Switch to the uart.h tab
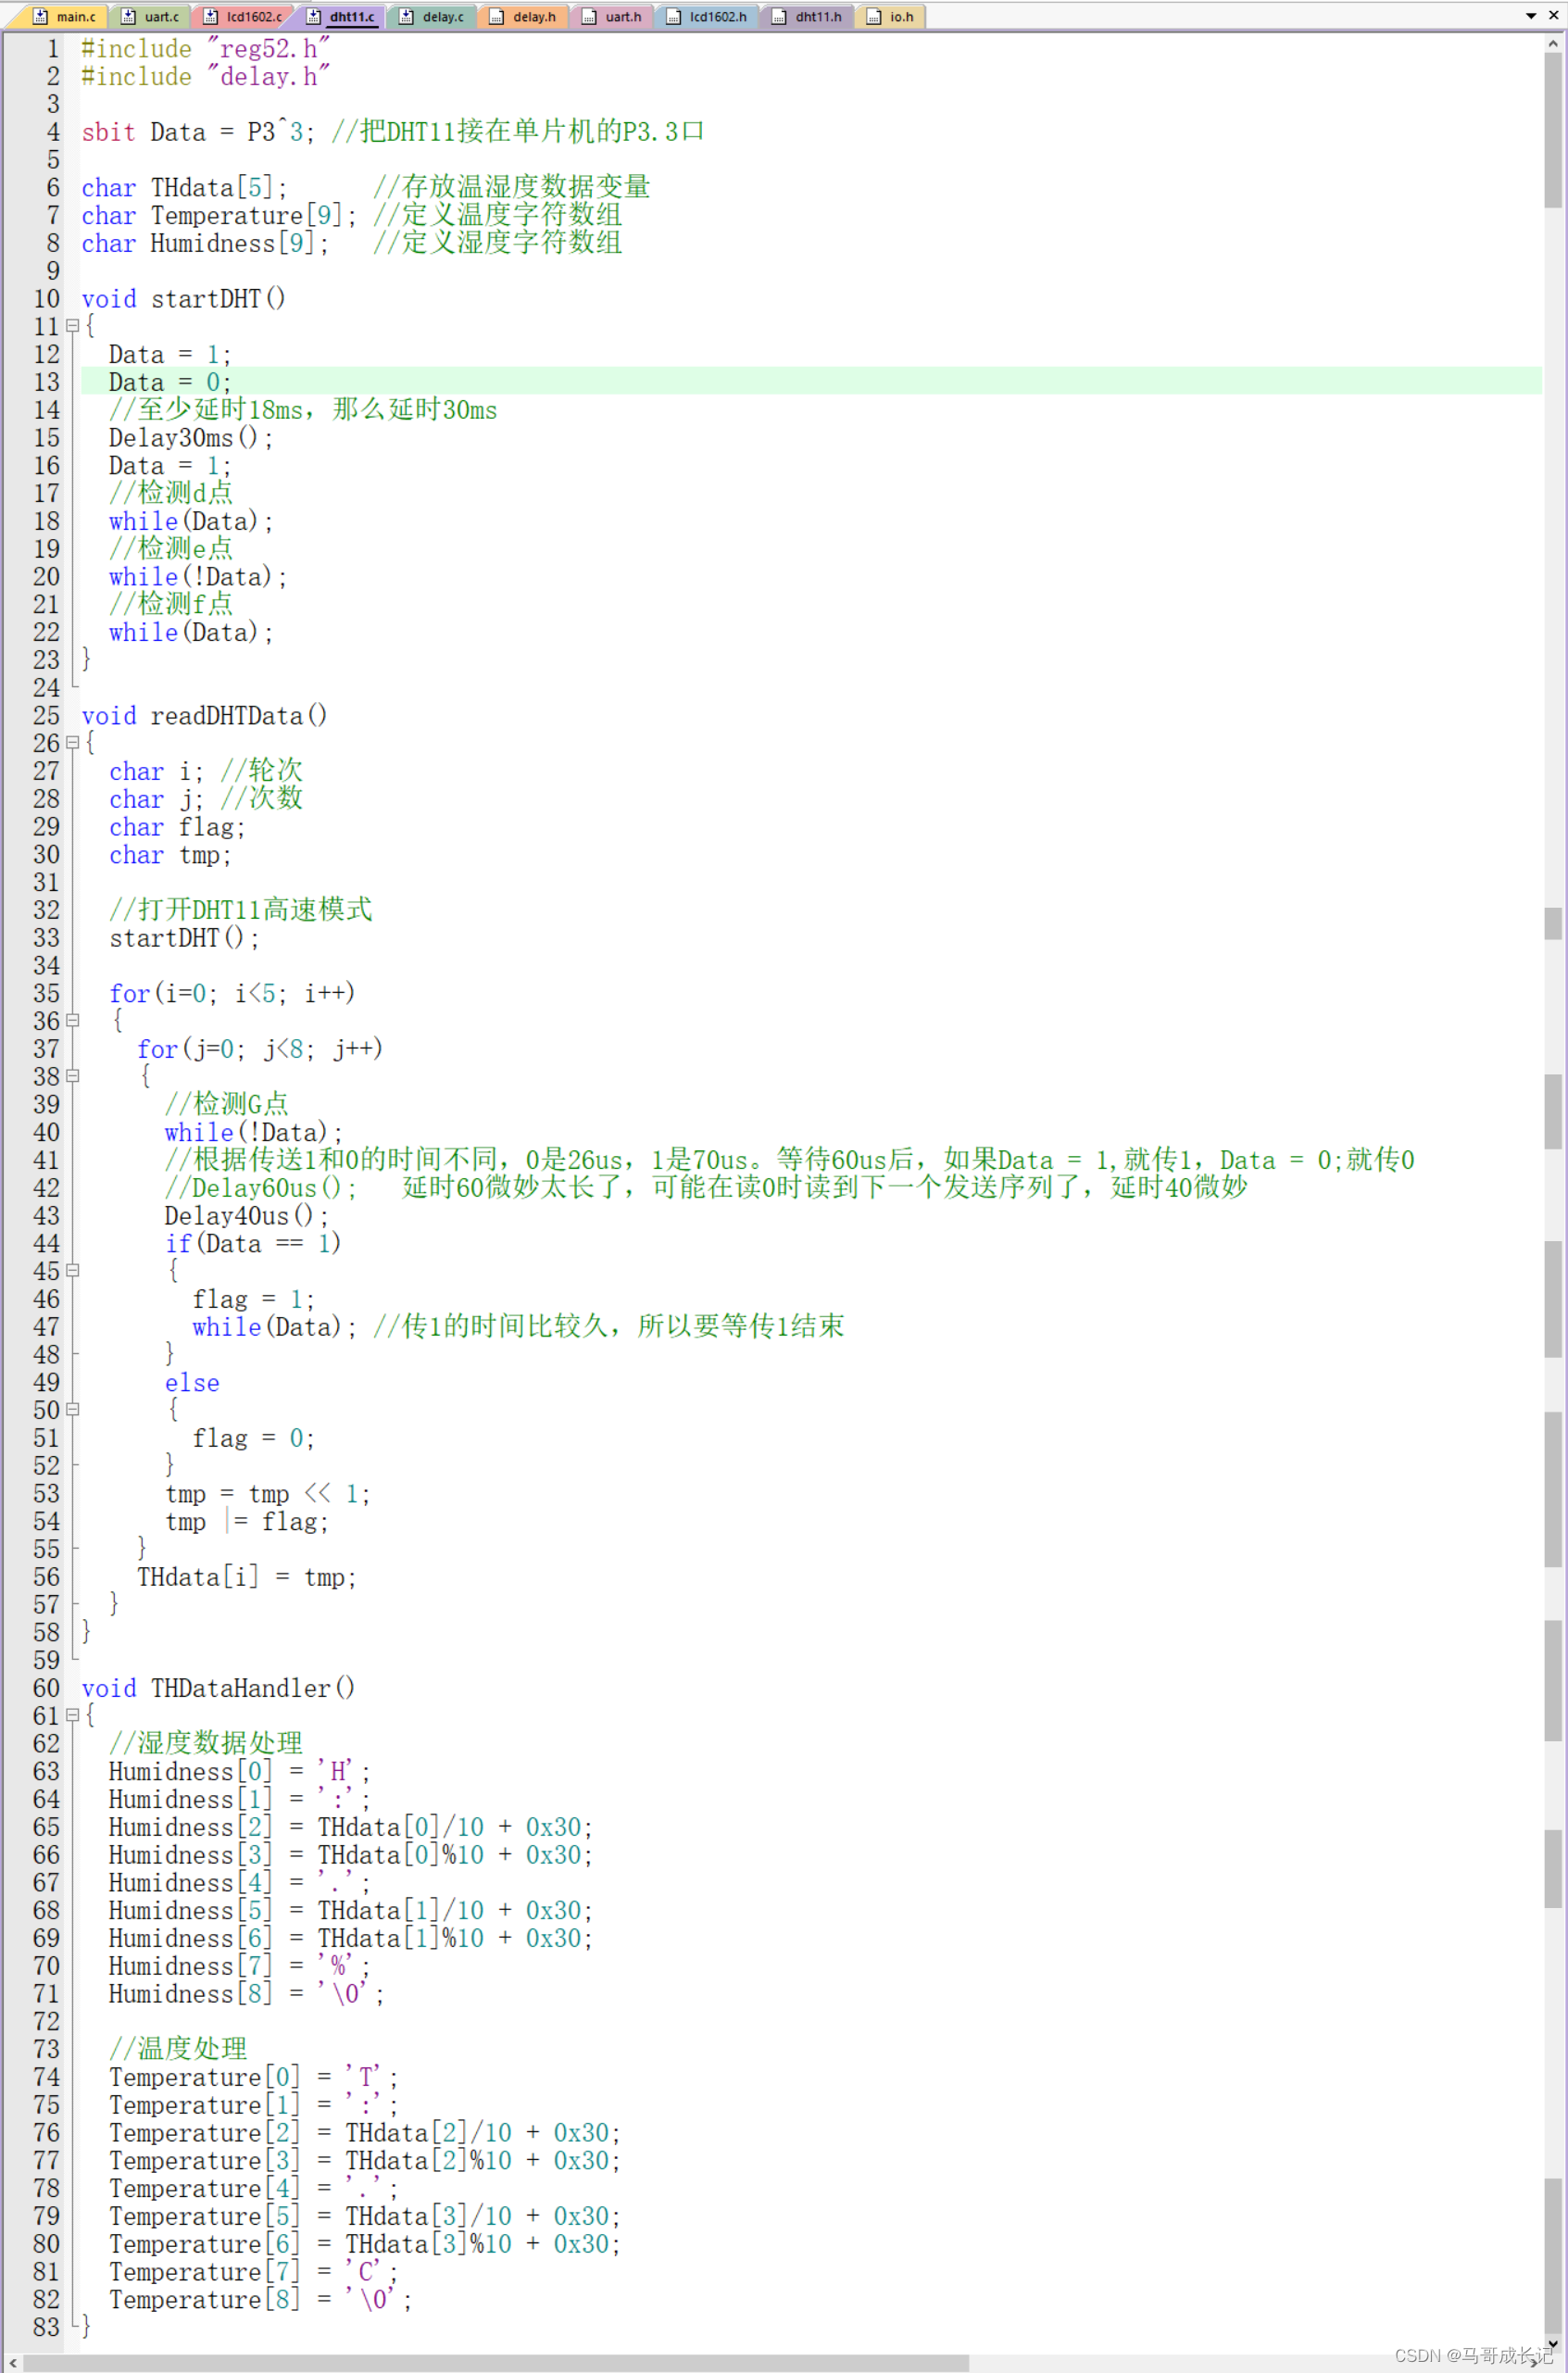 tap(612, 16)
